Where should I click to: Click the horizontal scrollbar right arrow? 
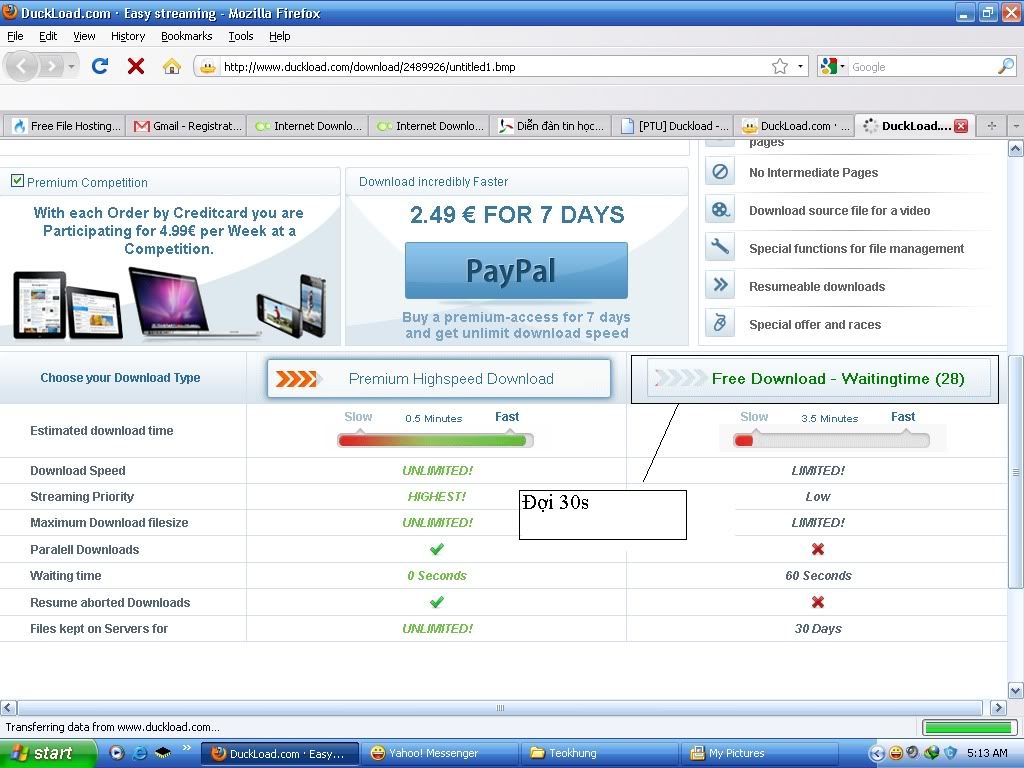[998, 708]
